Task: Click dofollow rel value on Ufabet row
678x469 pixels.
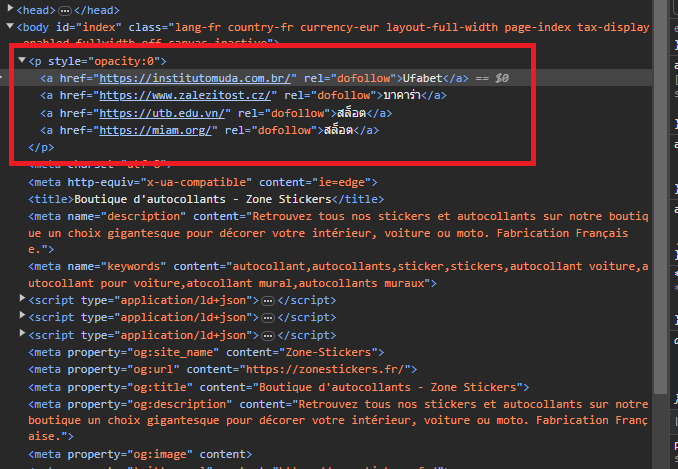Action: tap(364, 78)
